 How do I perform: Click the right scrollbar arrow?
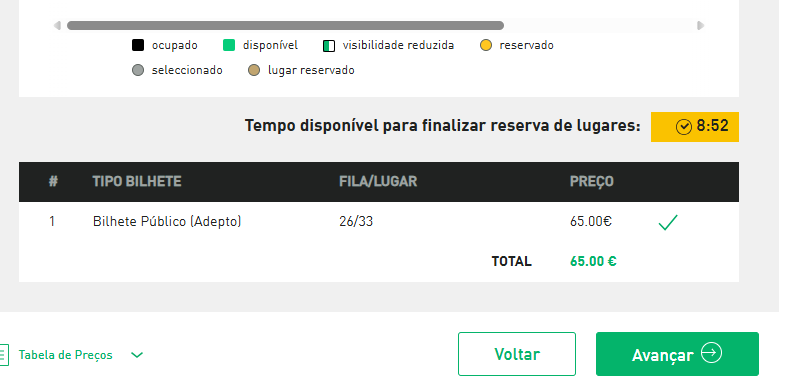click(x=700, y=25)
